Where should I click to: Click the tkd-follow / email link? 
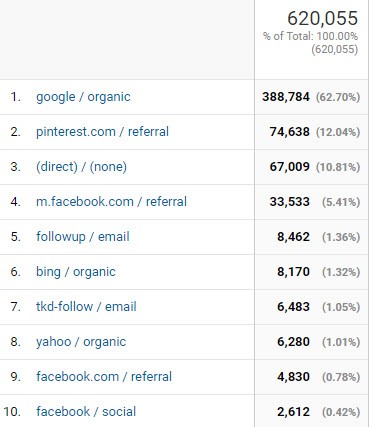(x=86, y=307)
